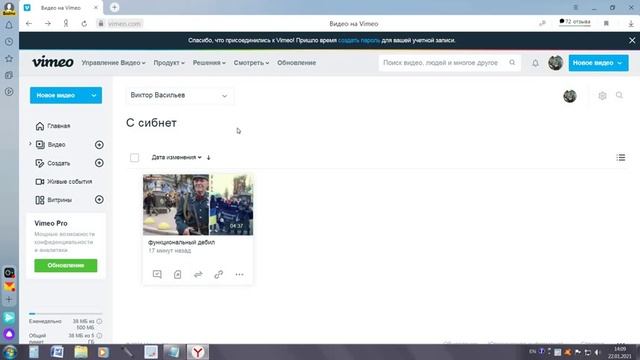The image size is (640, 360).
Task: Open the notifications bell
Action: (x=535, y=63)
